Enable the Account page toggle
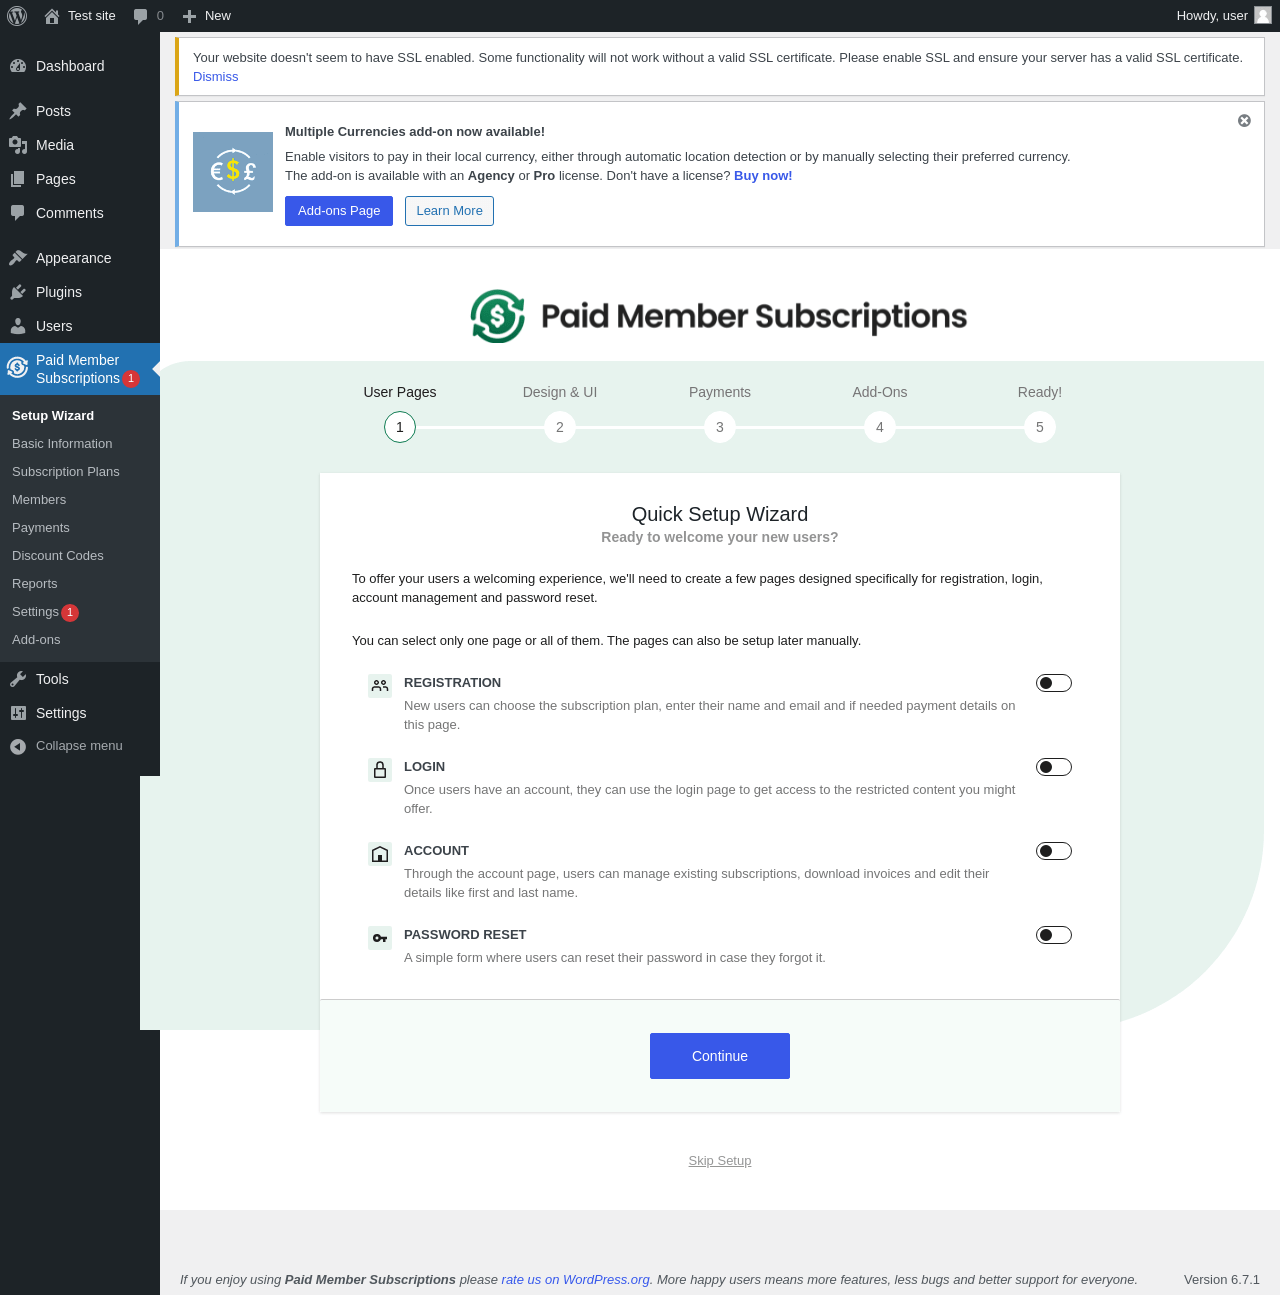1280x1295 pixels. (x=1054, y=851)
